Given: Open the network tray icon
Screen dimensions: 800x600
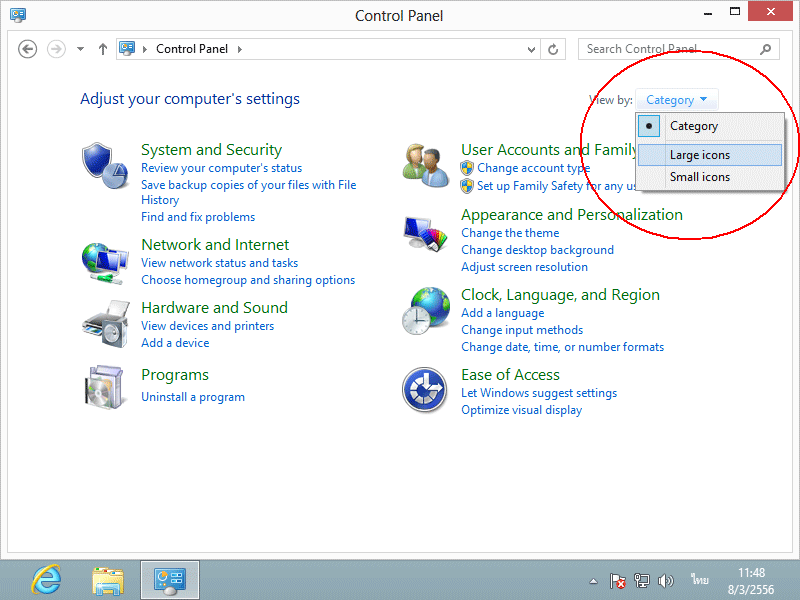Looking at the screenshot, I should tap(641, 581).
